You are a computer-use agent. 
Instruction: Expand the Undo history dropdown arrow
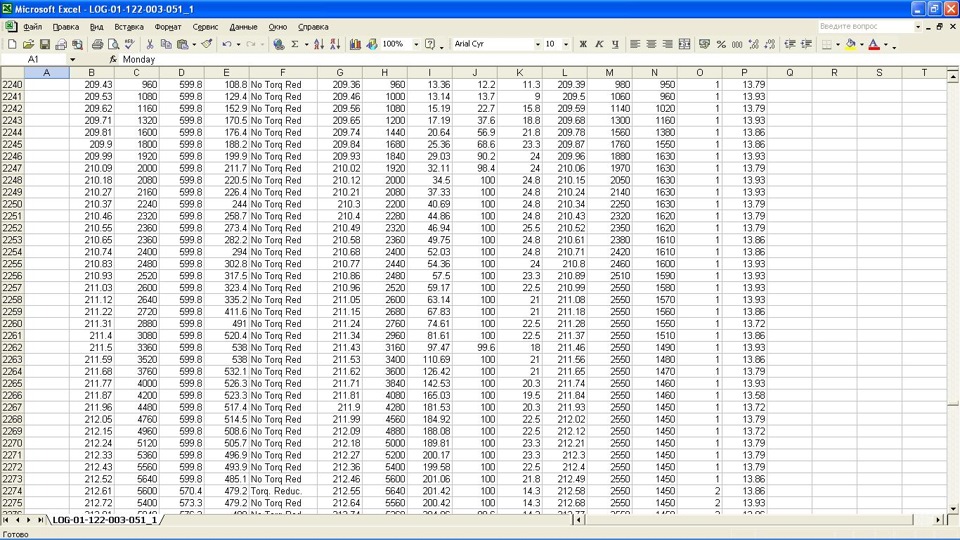point(238,44)
